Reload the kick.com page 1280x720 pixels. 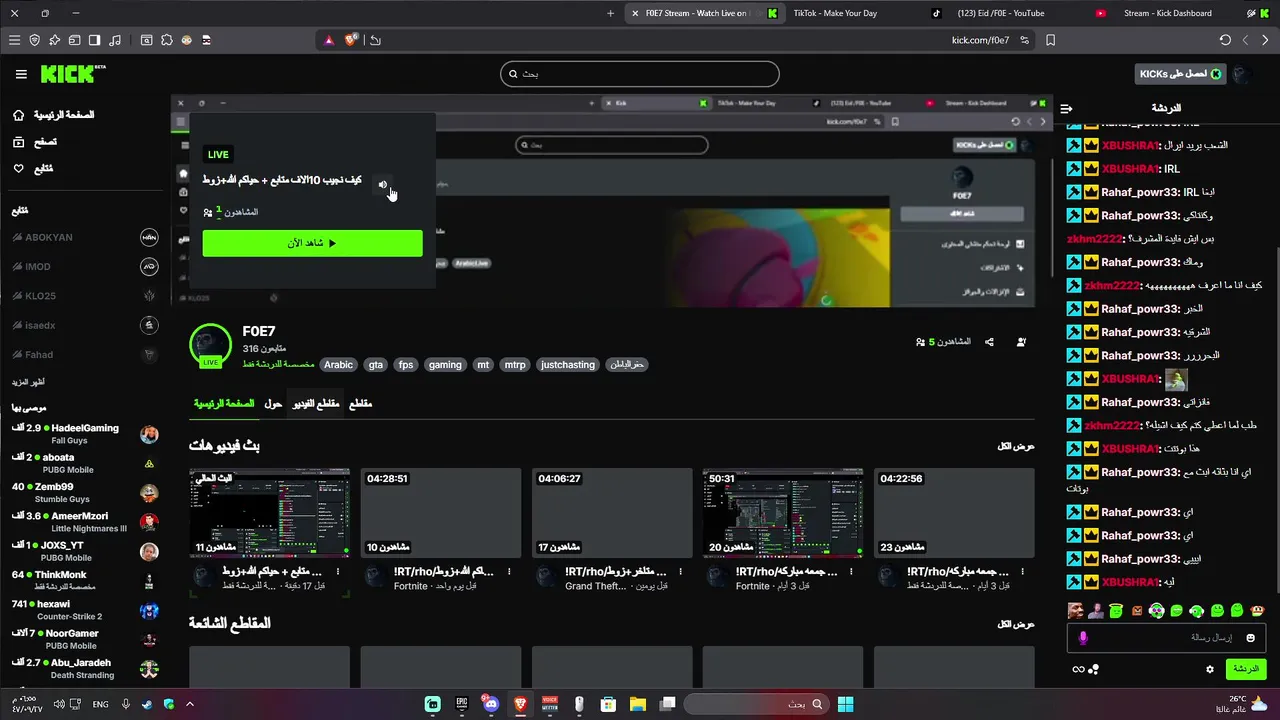(x=1225, y=40)
